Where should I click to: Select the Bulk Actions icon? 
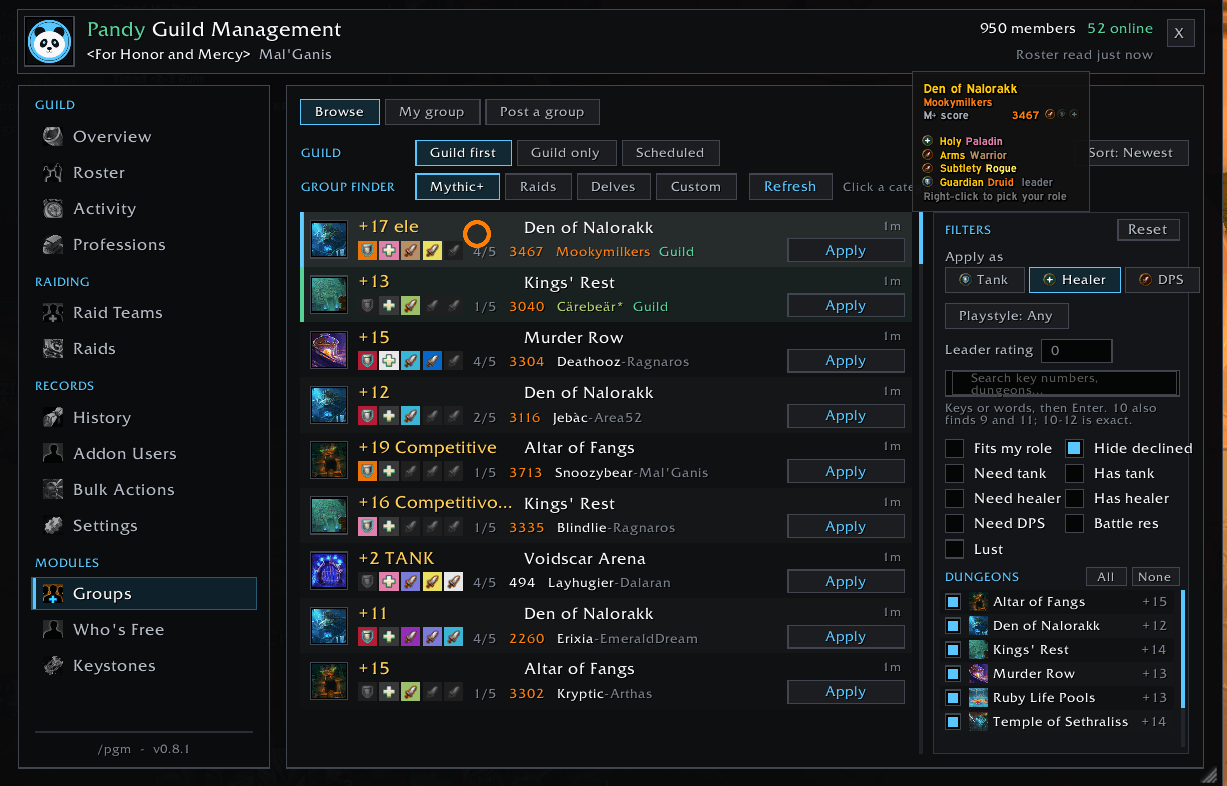tap(54, 489)
